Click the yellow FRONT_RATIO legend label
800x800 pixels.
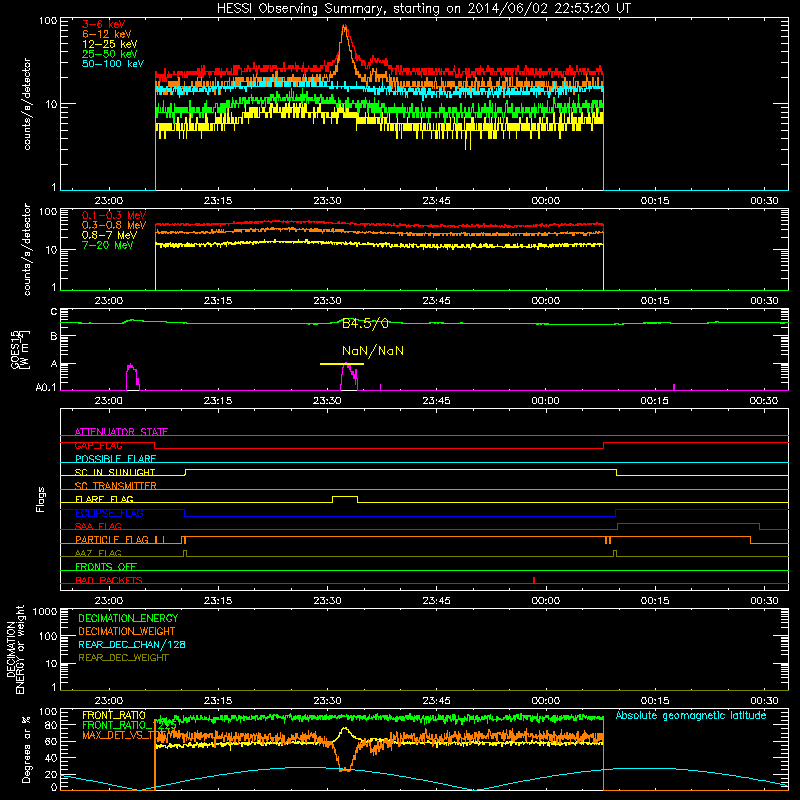[x=114, y=715]
